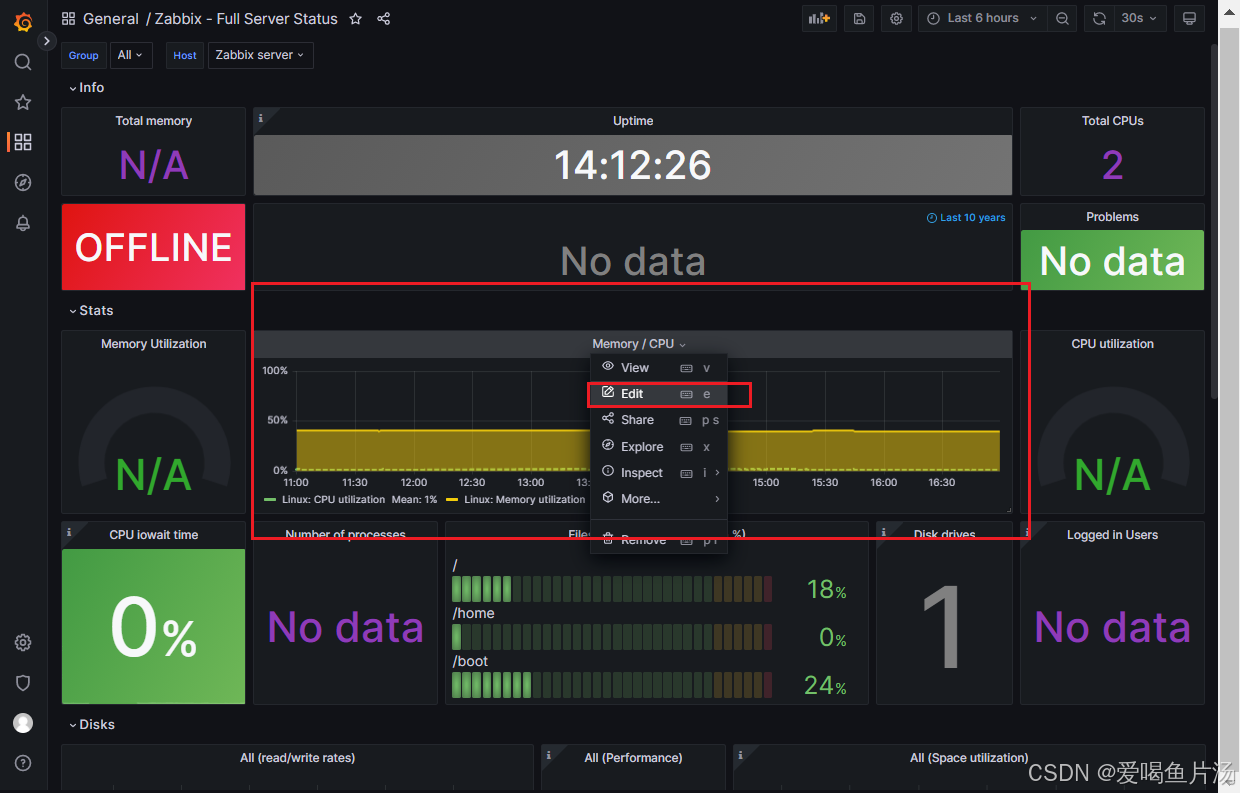Open the Server Admin shield icon
The height and width of the screenshot is (793, 1240).
click(23, 683)
